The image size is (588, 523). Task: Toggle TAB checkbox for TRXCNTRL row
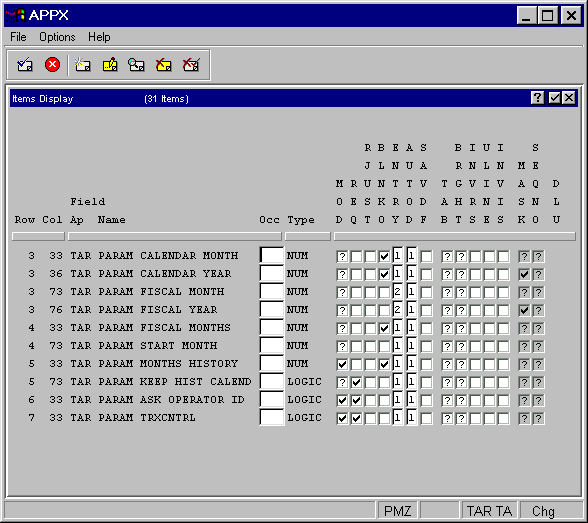(447, 418)
